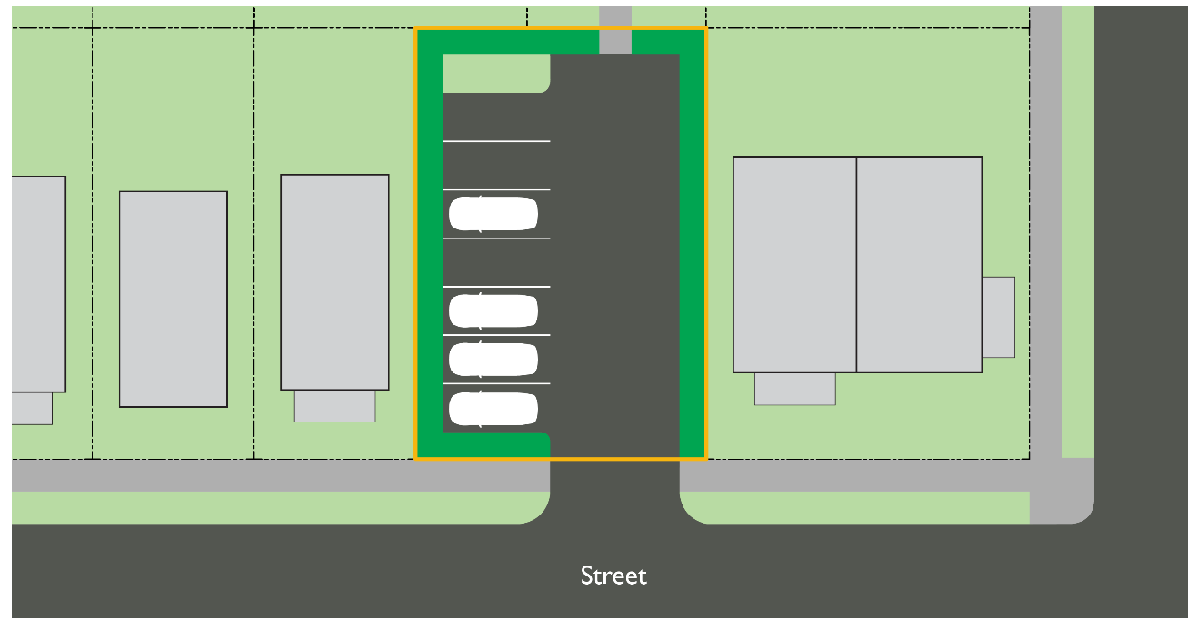Click the driveway entrance connecting to the street
The height and width of the screenshot is (632, 1203).
(615, 490)
